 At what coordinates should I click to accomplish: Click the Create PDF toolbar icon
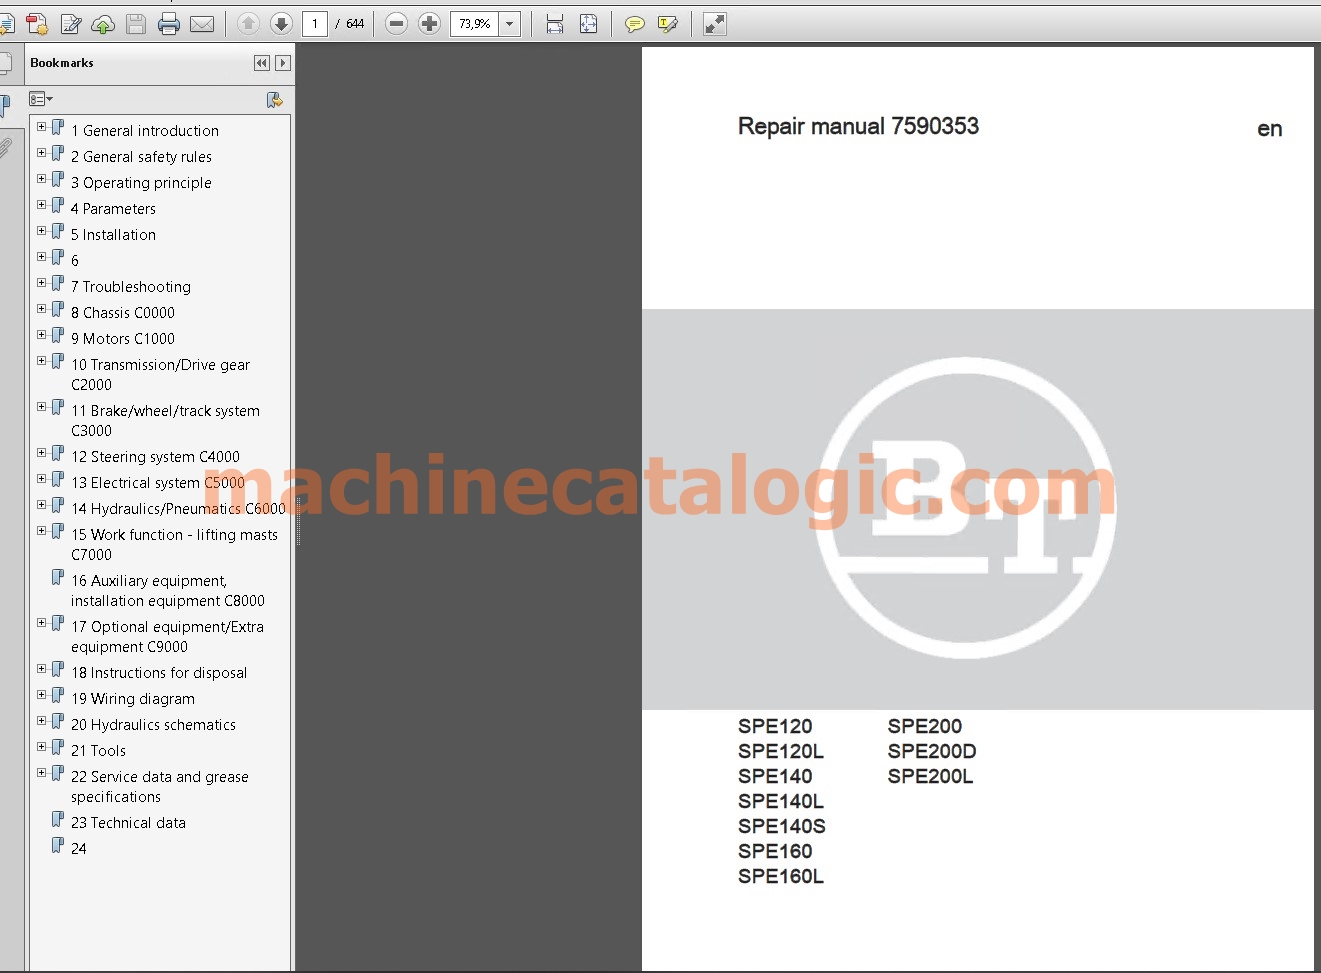[37, 24]
